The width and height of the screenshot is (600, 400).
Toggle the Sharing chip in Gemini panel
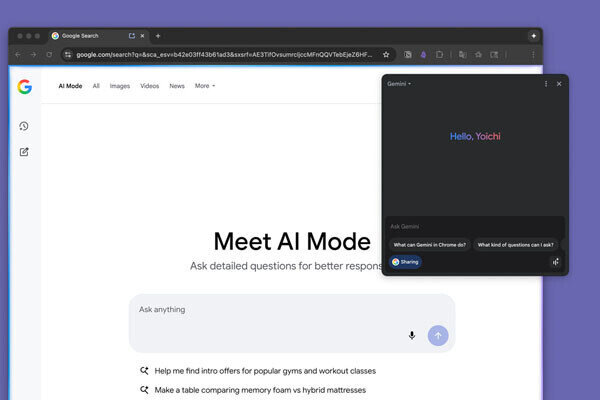click(x=406, y=262)
